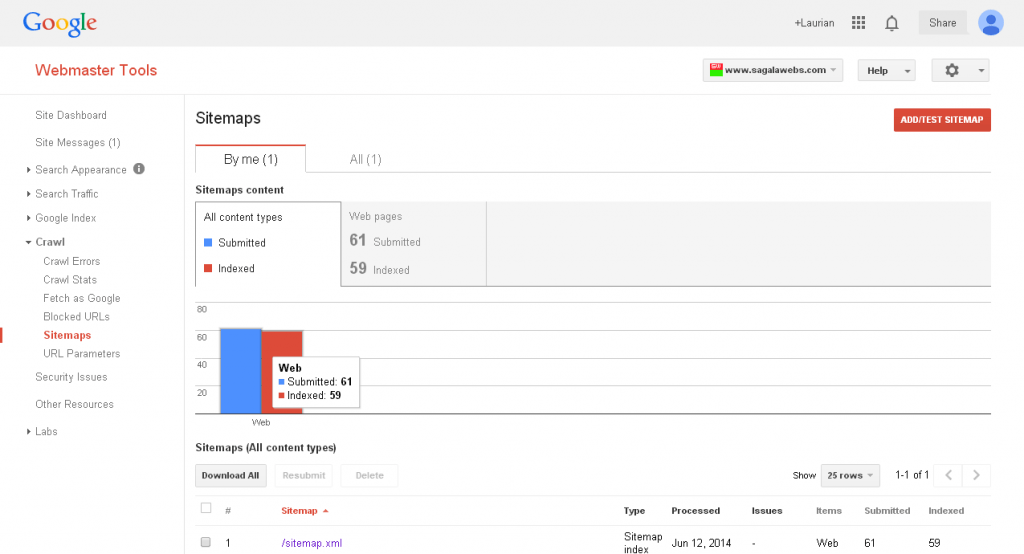1024x554 pixels.
Task: Open Crawl Stats
Action: [x=70, y=280]
